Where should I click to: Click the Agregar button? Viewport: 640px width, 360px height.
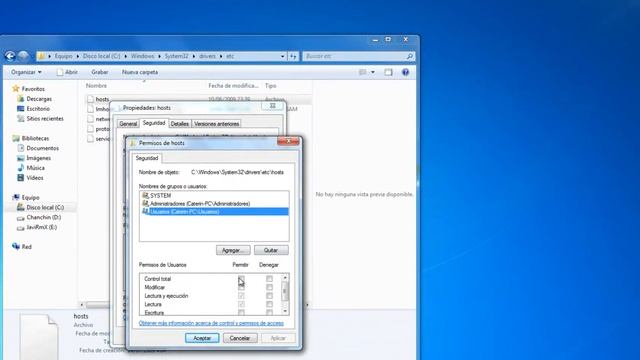pos(233,250)
